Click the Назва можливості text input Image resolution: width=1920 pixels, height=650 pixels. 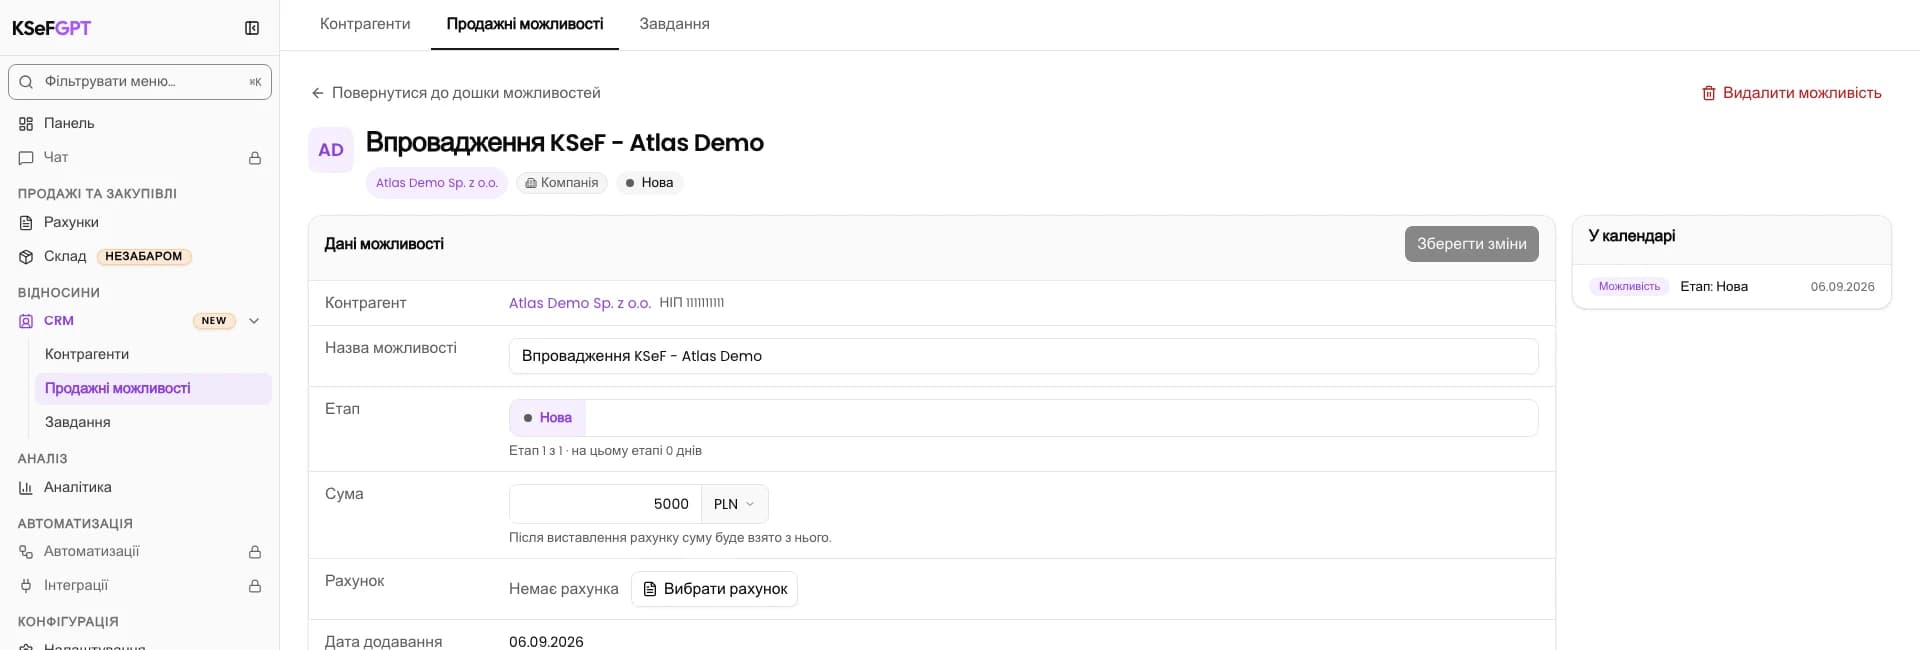[x=1023, y=356]
